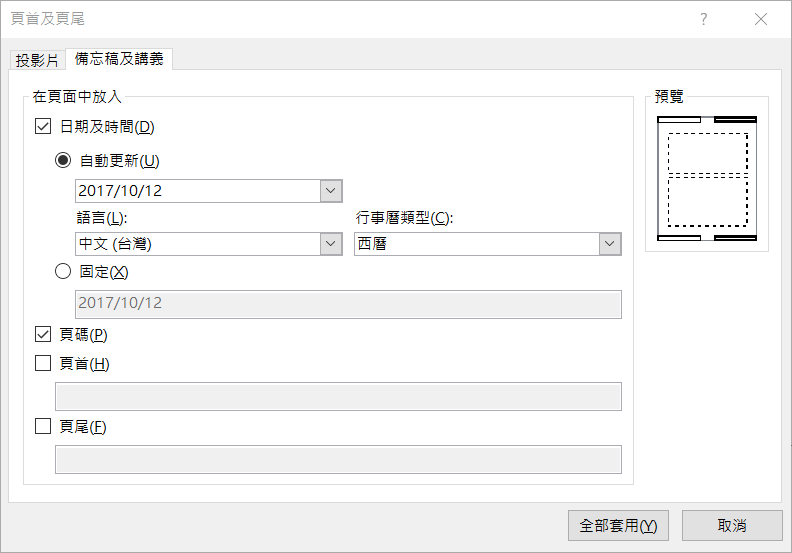Click the 預覽 label above the preview
Screen dimensions: 792x553
coord(669,96)
